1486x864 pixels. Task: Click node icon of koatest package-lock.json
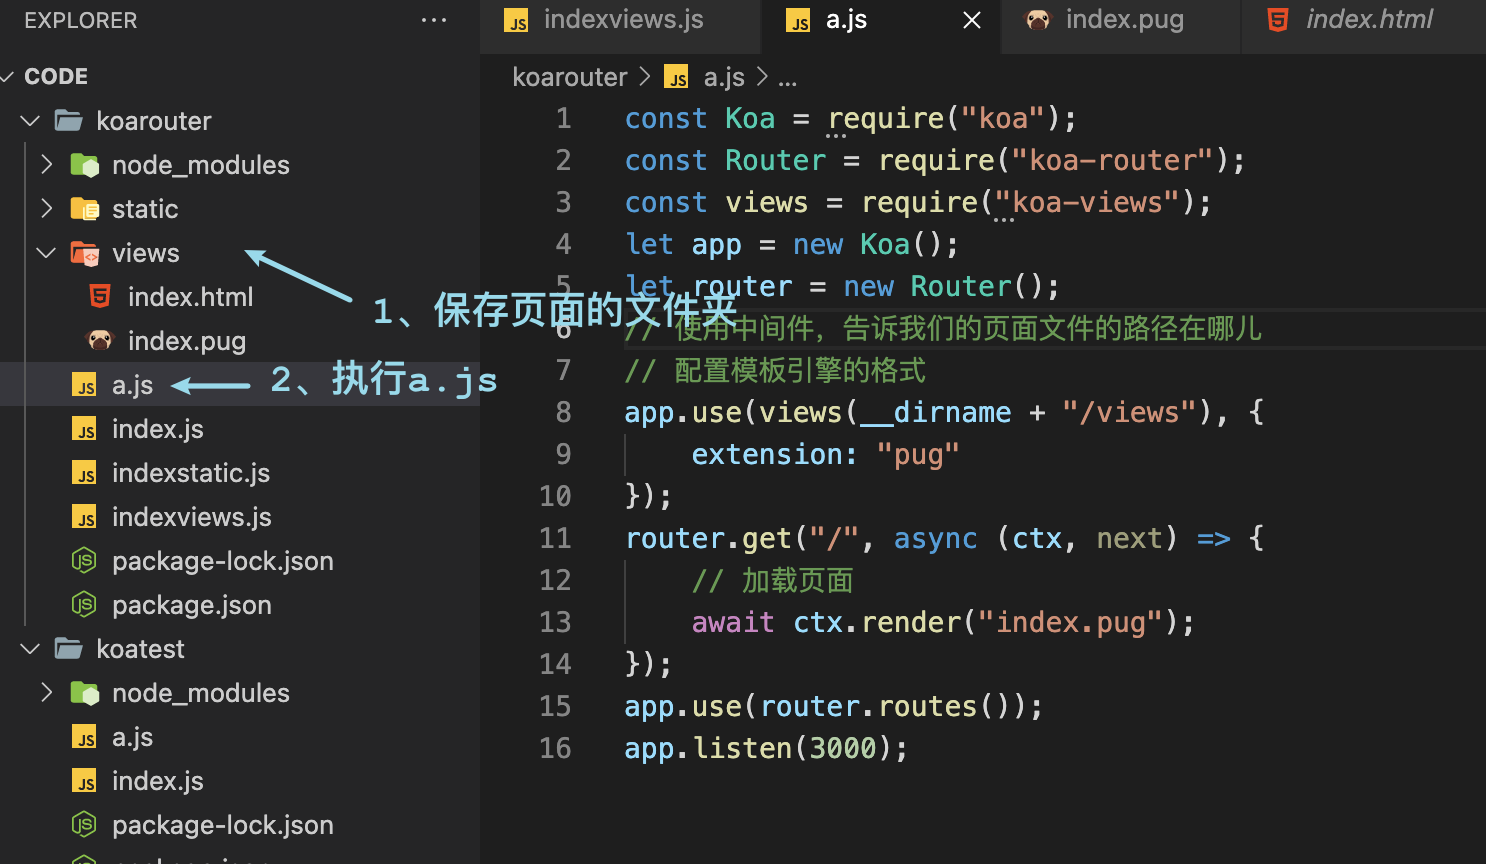tap(84, 825)
